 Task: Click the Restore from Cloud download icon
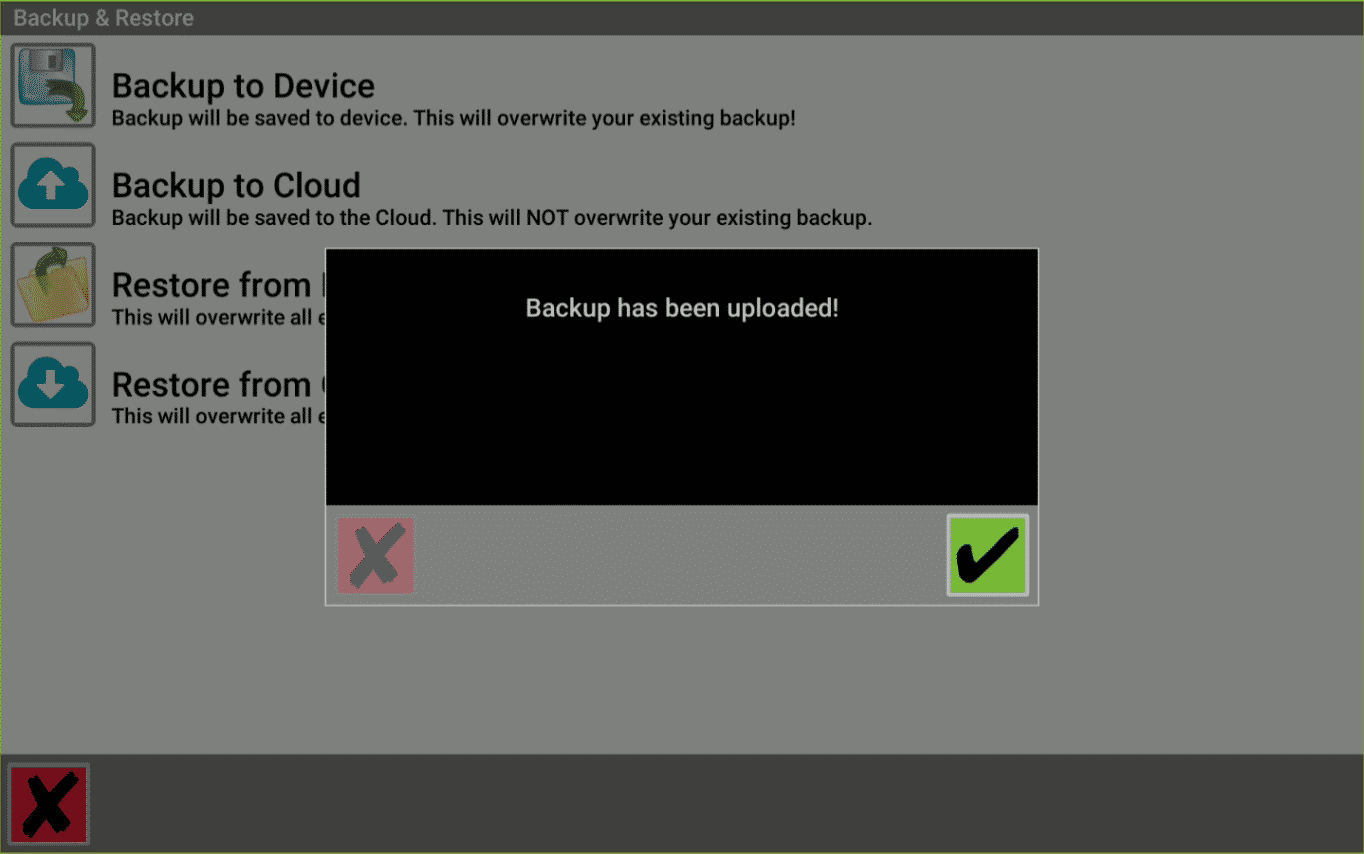pos(53,385)
